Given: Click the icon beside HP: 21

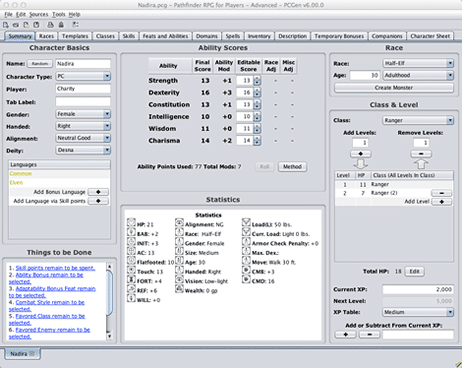Looking at the screenshot, I should click(131, 222).
